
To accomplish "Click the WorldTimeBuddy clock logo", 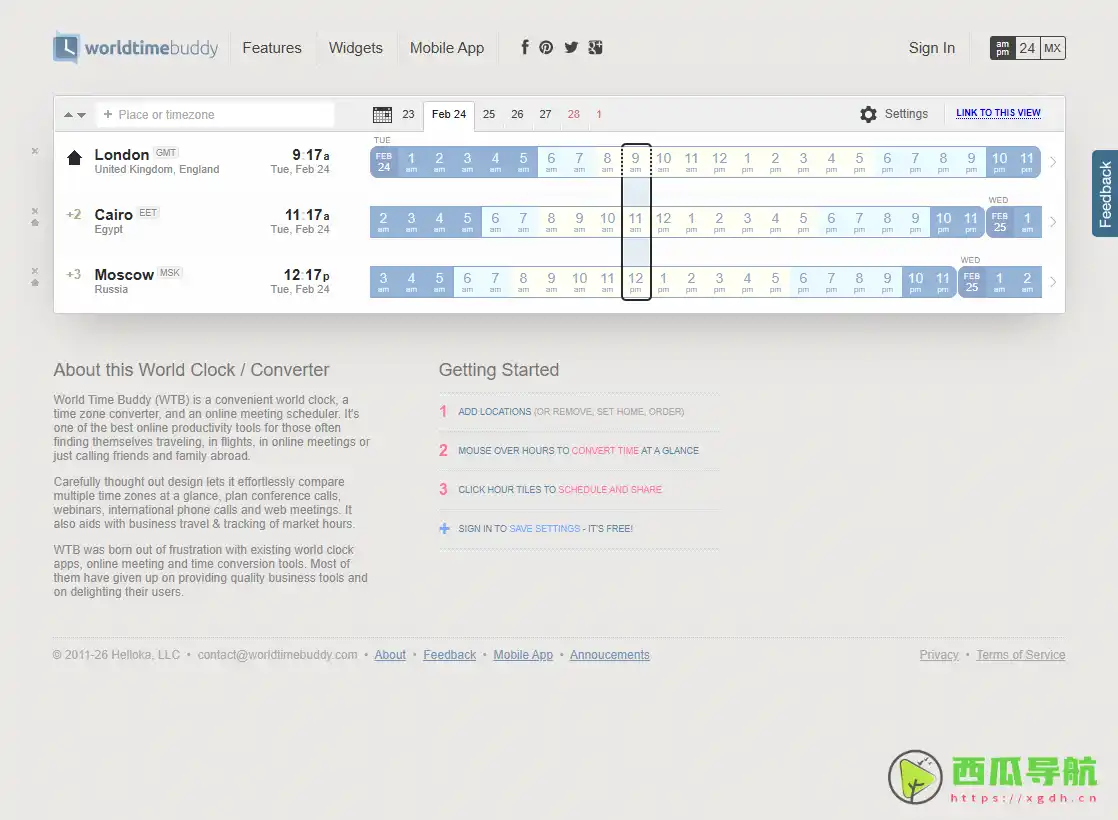I will (66, 48).
